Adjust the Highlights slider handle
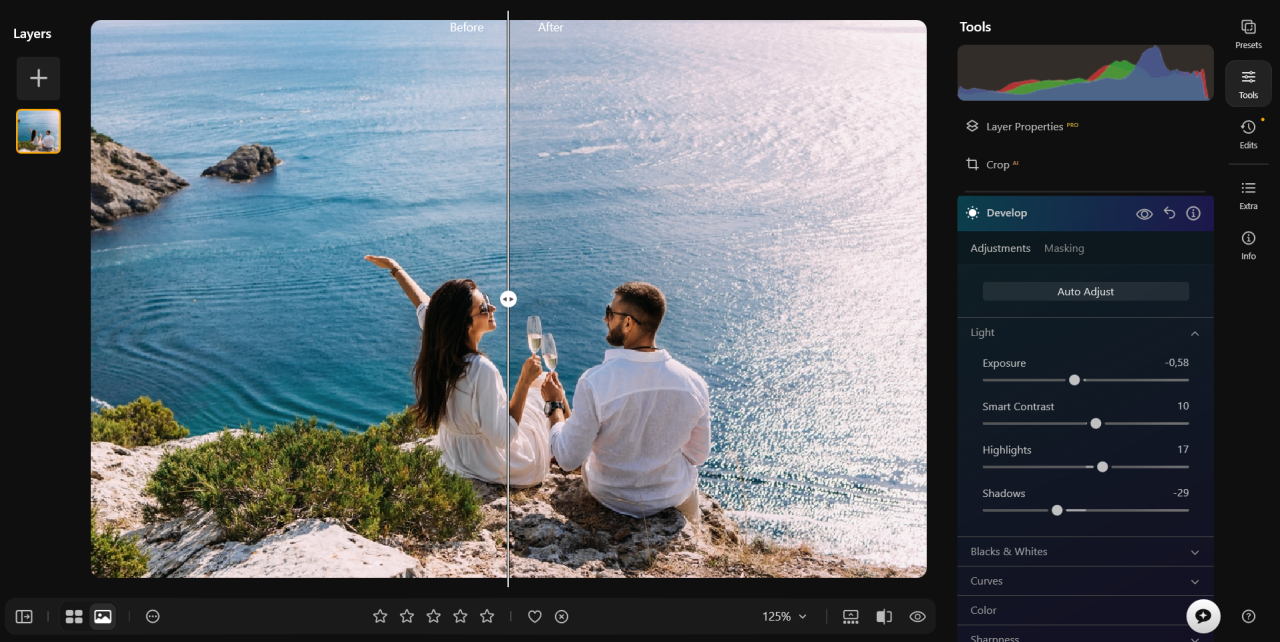This screenshot has height=642, width=1280. tap(1102, 467)
